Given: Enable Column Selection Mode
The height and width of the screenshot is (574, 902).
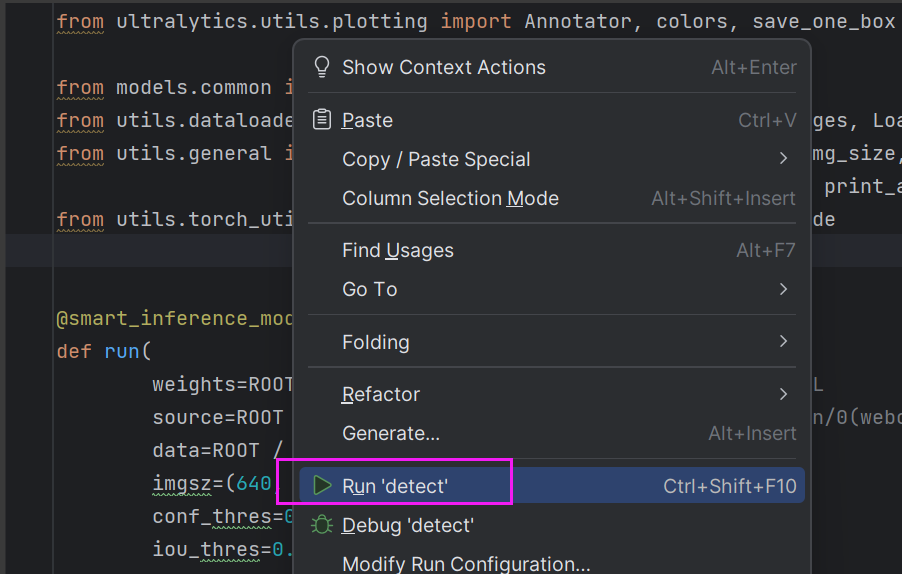Looking at the screenshot, I should (450, 198).
